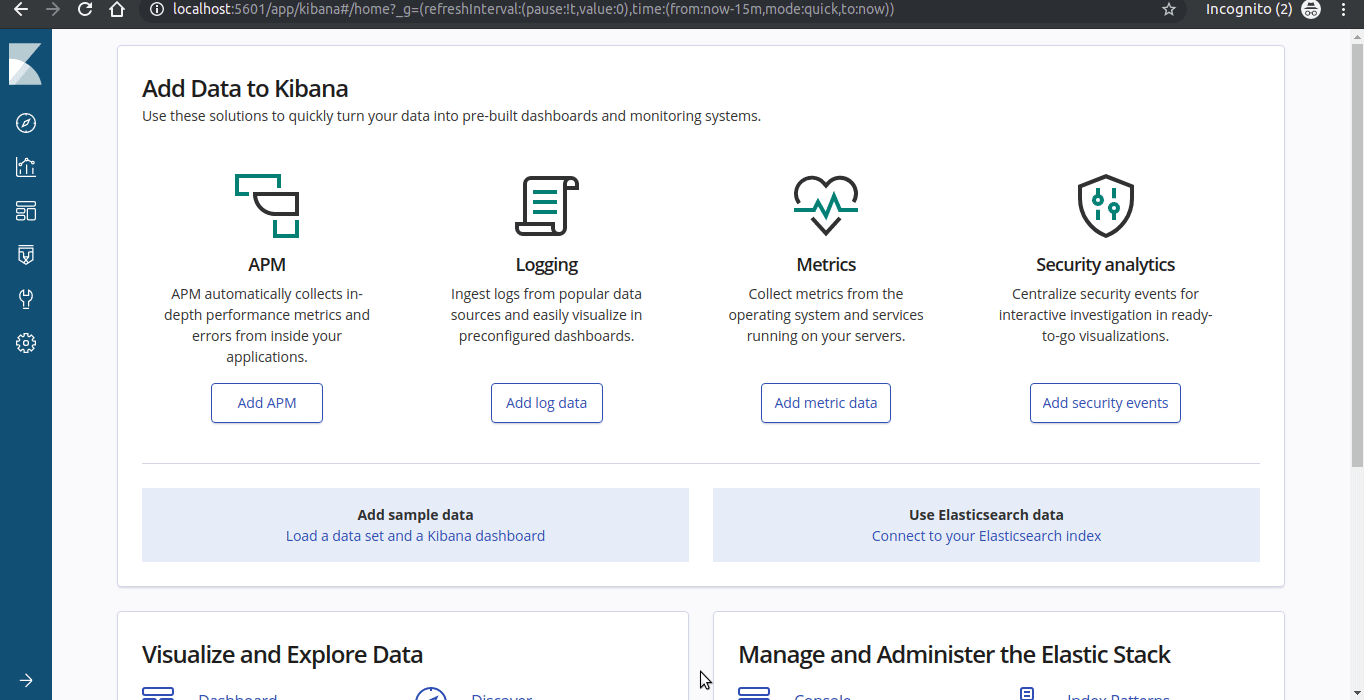
Task: Open Visualize via chart sidebar icon
Action: coord(26,167)
